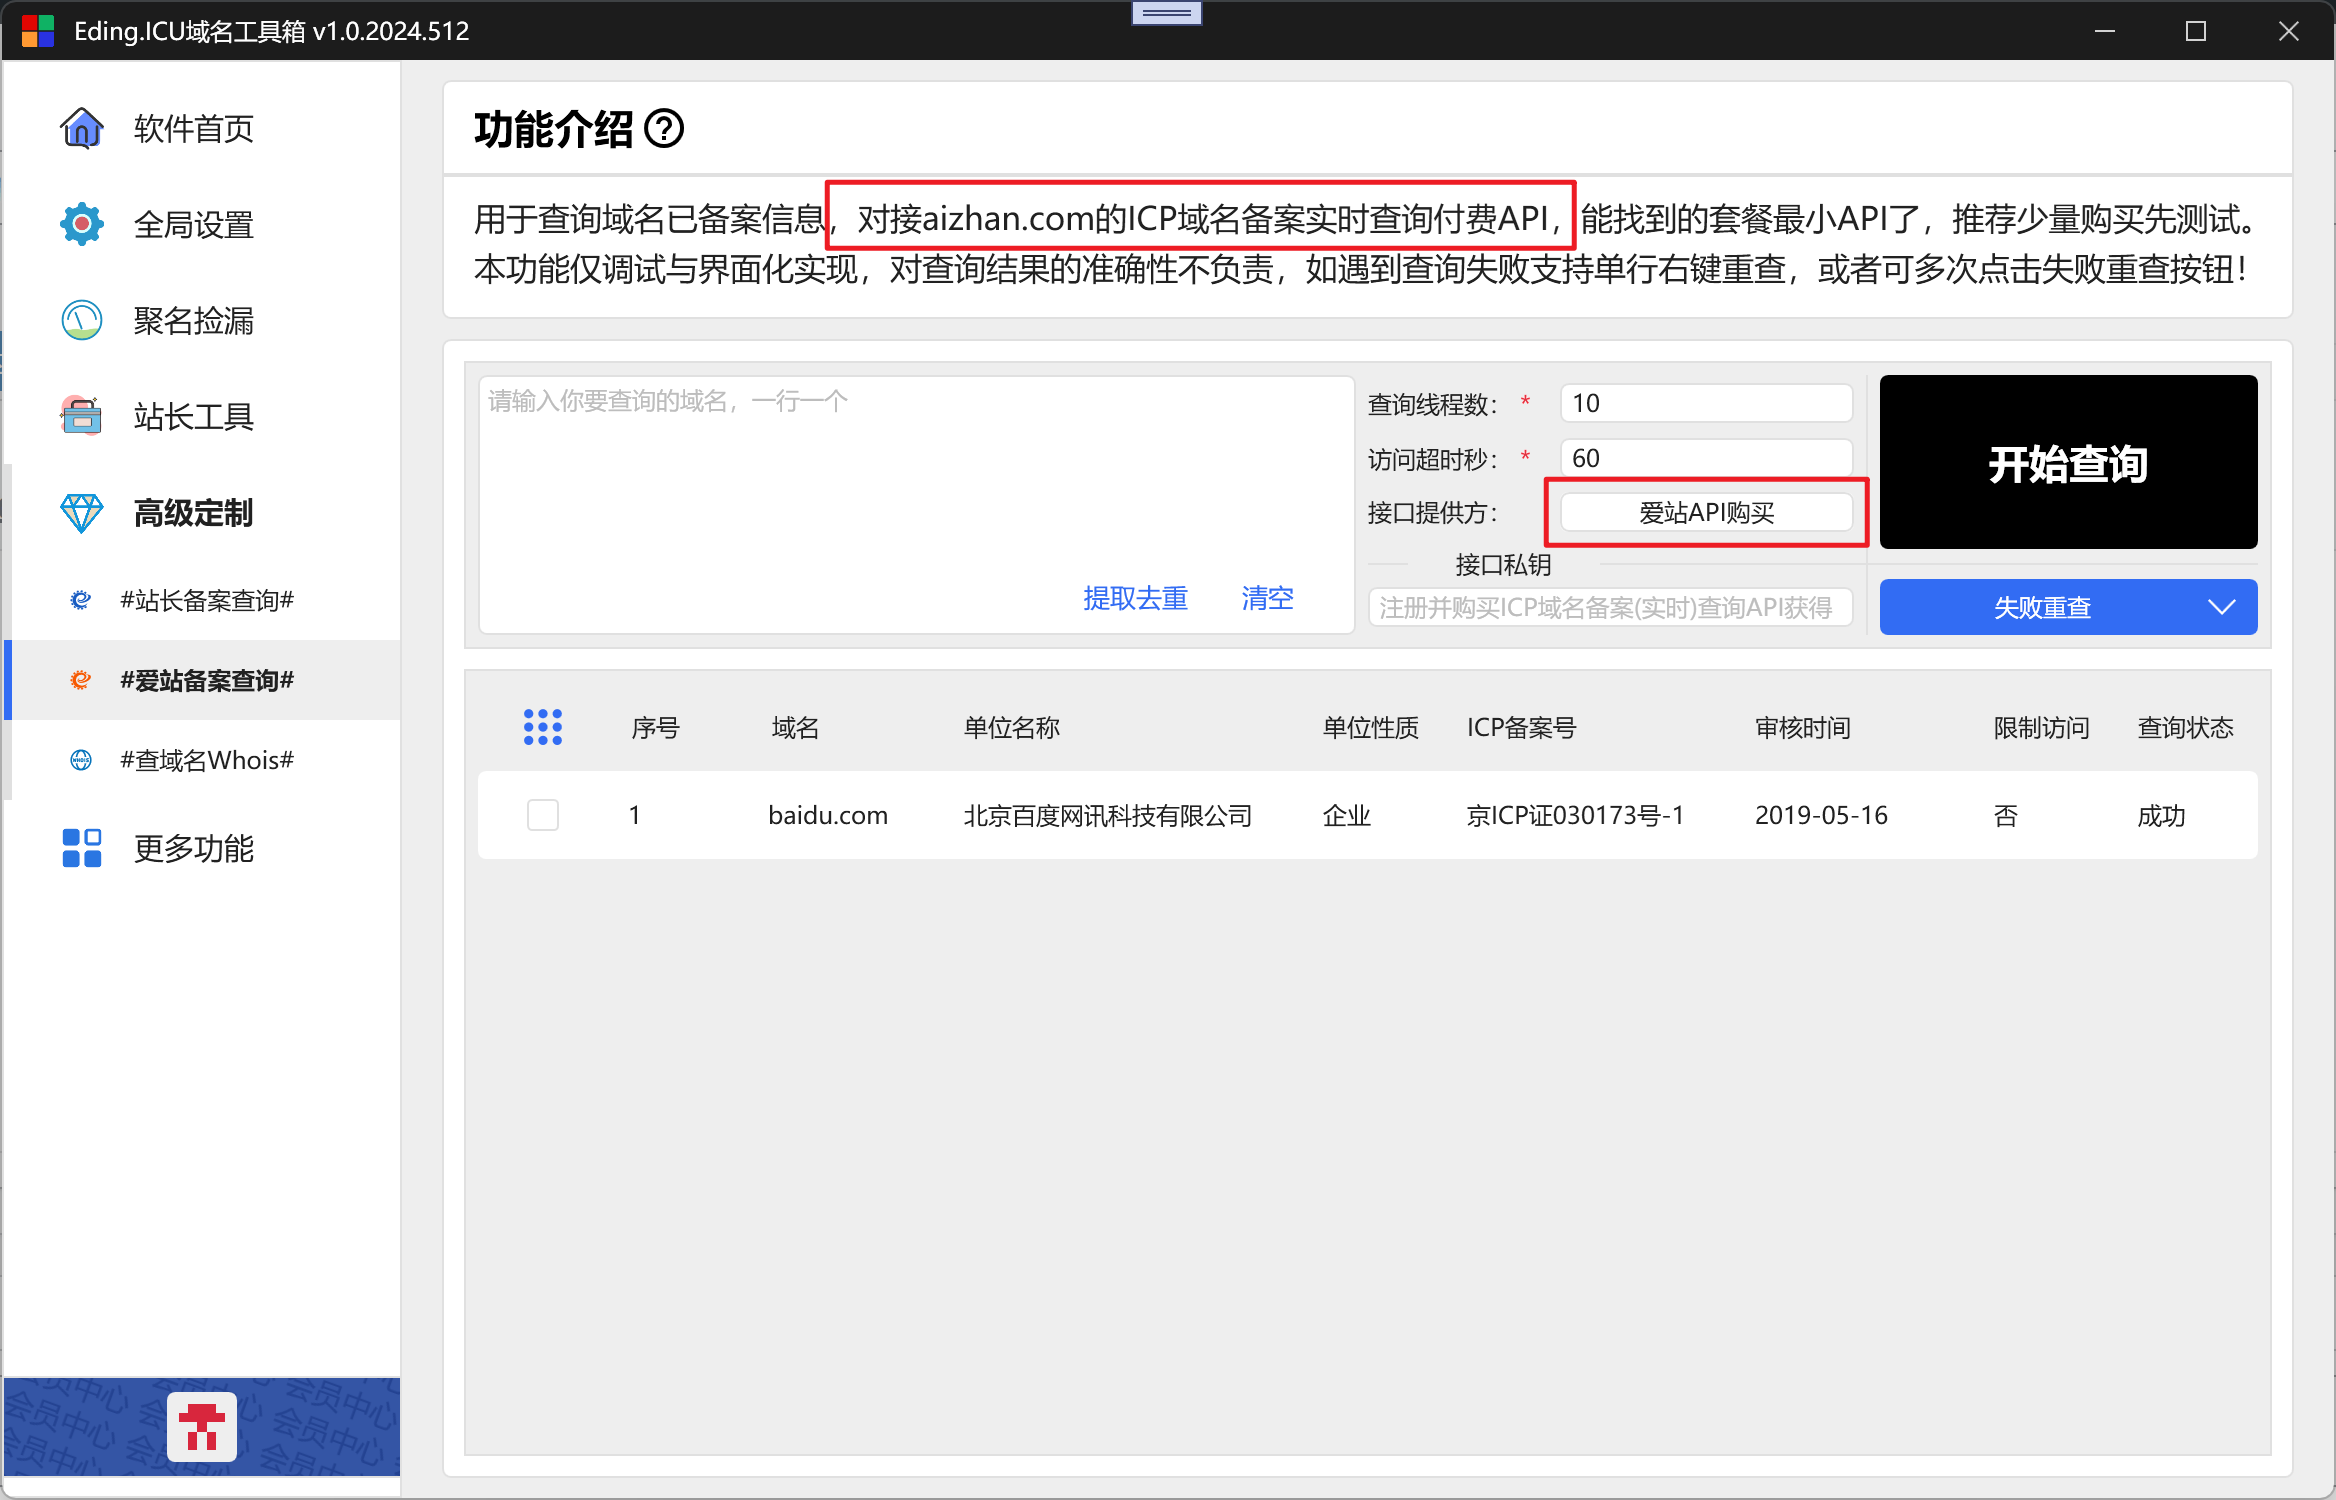2336x1500 pixels.
Task: Open the 软件首页 menu item
Action: tap(202, 128)
